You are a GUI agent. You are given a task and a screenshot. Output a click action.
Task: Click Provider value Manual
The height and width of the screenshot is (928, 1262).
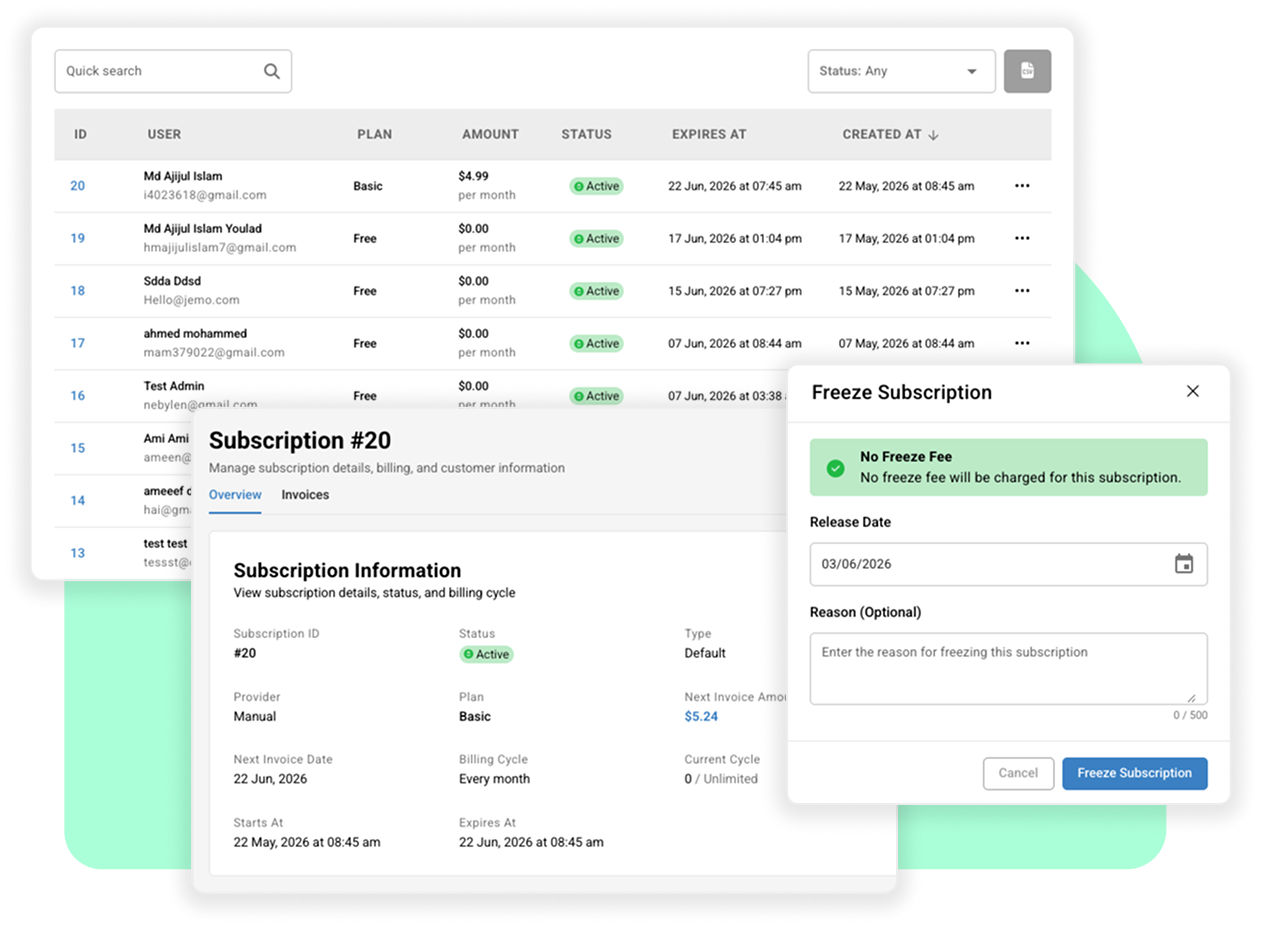(x=255, y=716)
